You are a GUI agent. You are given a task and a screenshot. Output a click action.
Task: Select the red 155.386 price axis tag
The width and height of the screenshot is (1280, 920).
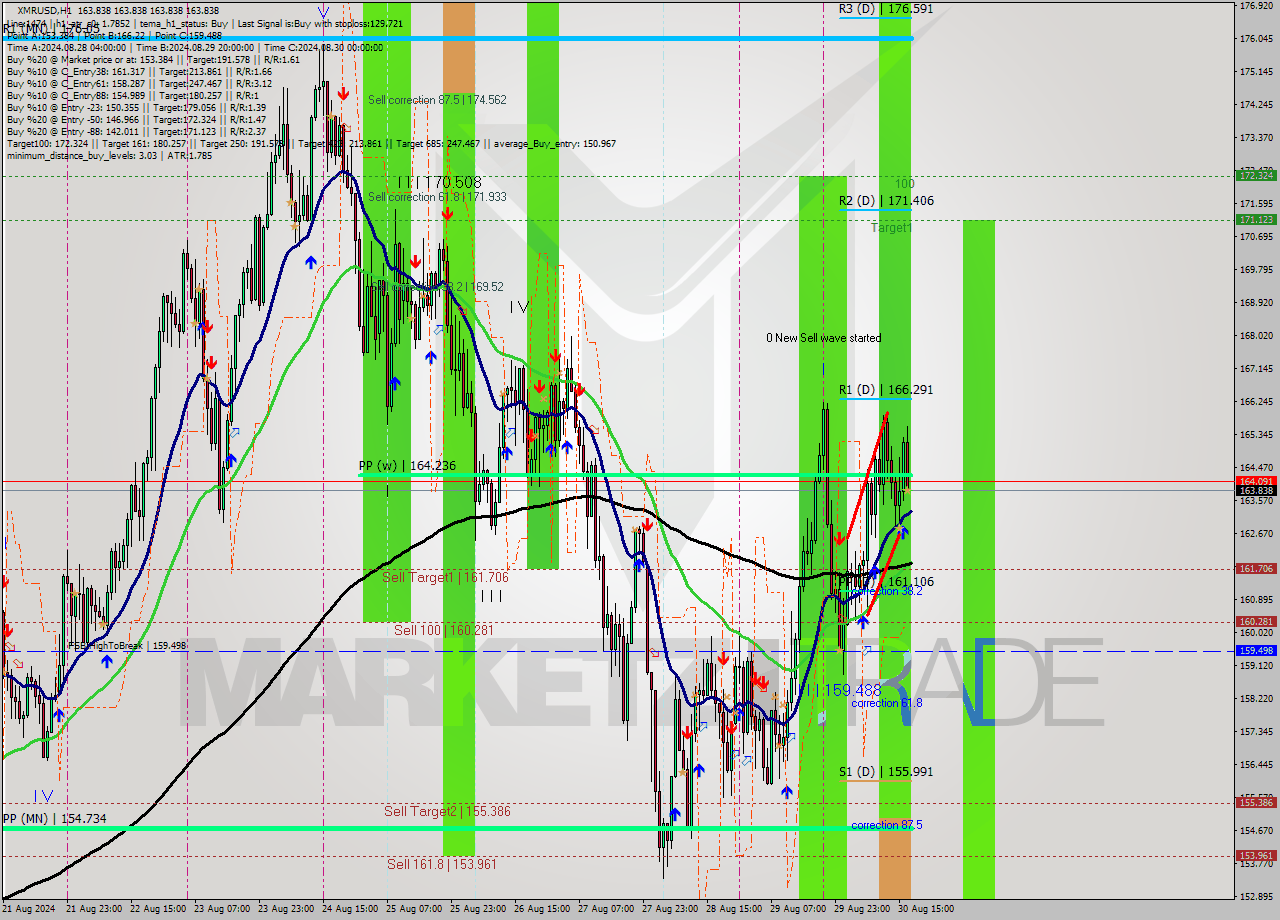click(x=1255, y=802)
